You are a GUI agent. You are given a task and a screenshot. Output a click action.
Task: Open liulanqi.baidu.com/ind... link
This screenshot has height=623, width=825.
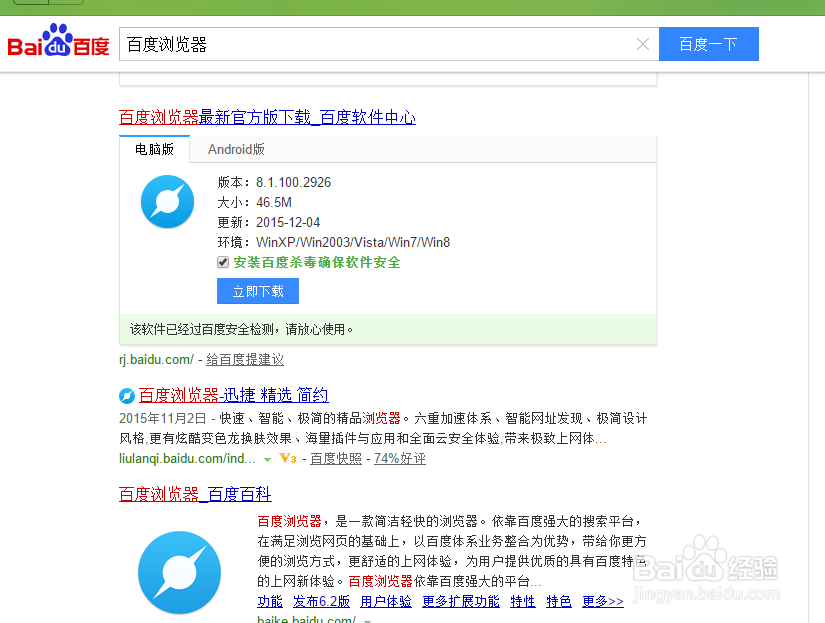coord(187,458)
